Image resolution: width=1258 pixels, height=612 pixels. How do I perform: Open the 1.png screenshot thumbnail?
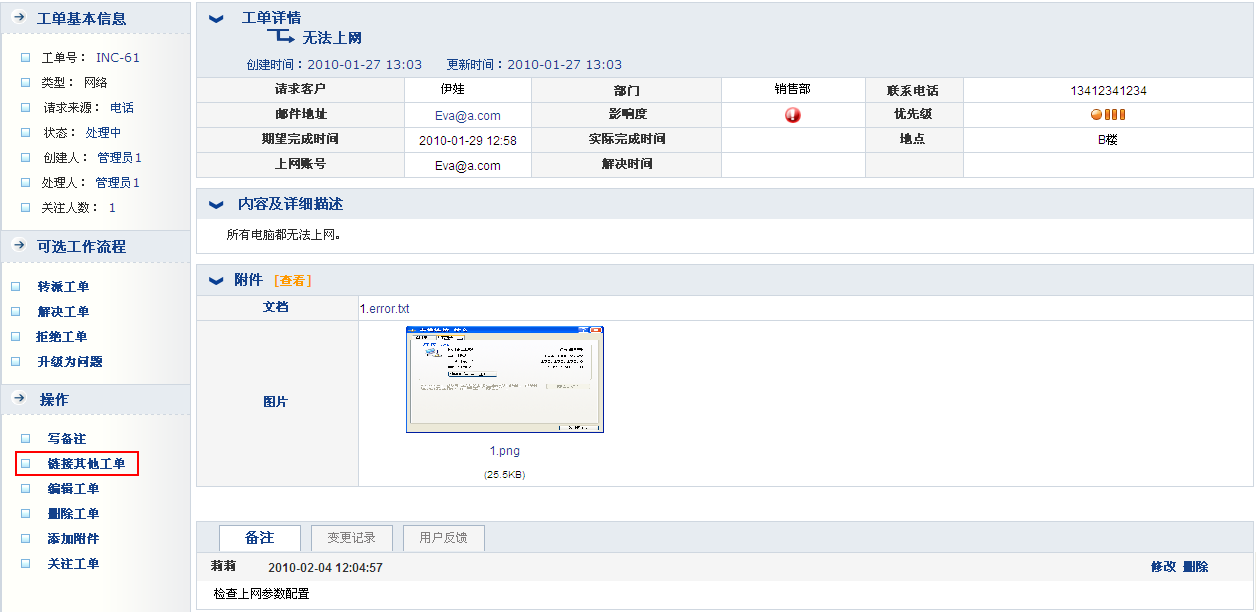(504, 379)
